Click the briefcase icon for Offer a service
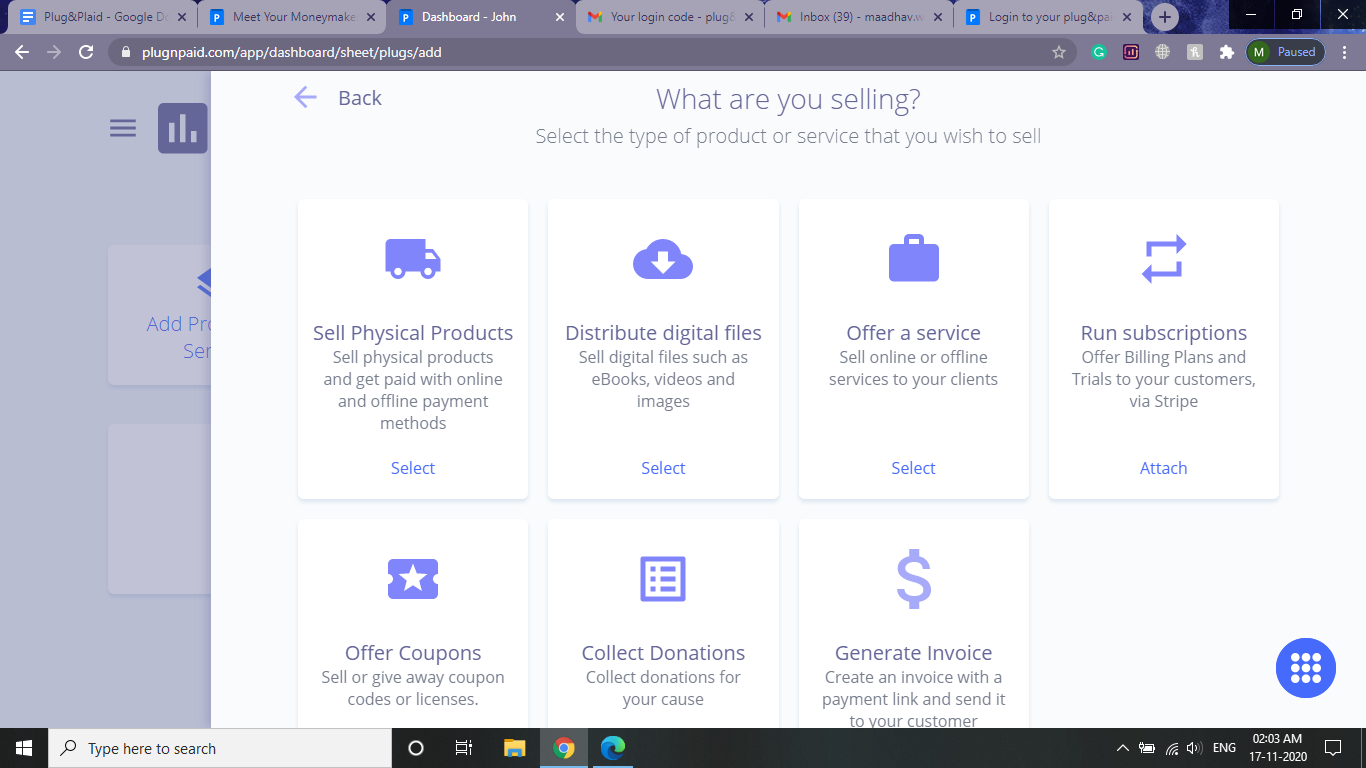This screenshot has height=768, width=1366. coord(914,258)
